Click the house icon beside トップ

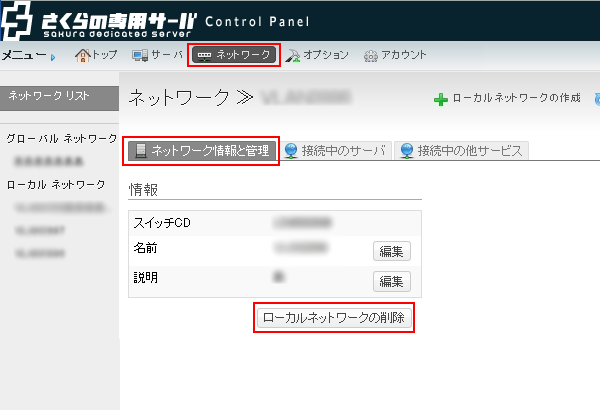[83, 56]
